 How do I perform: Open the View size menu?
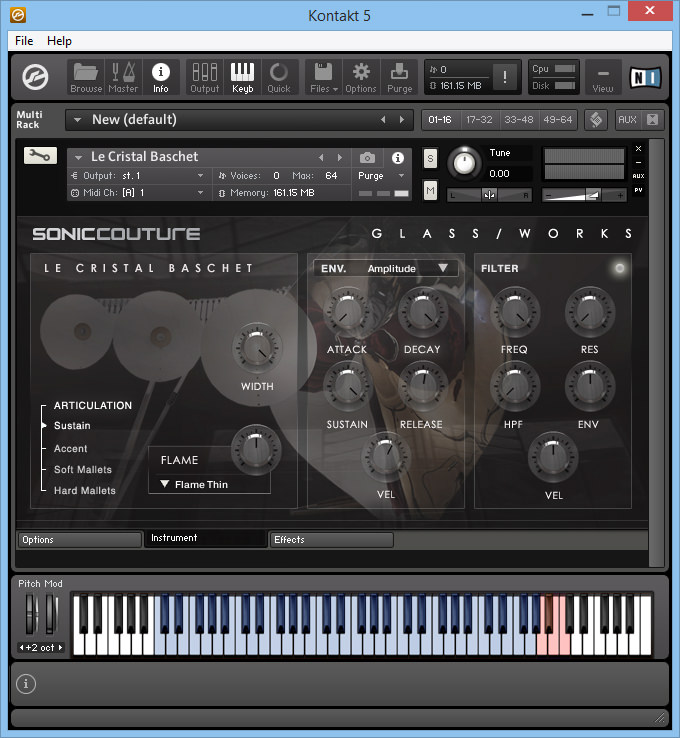click(603, 77)
